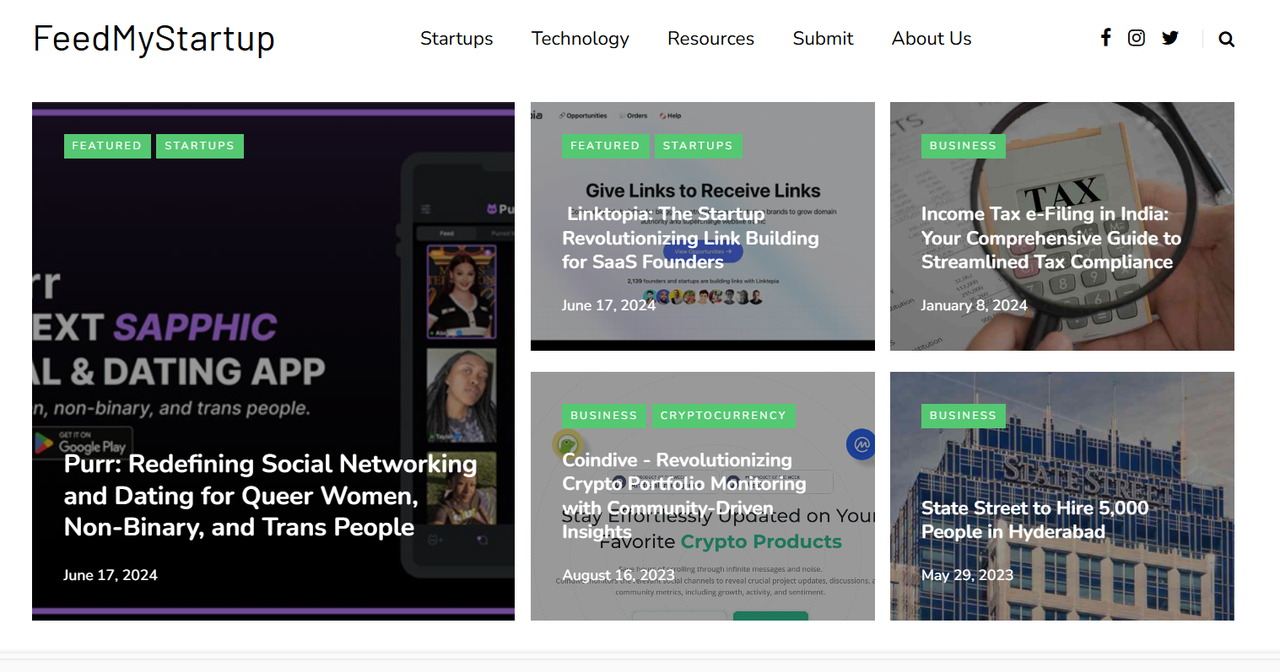Click BUSINESS tag on Income Tax card
Viewport: 1280px width, 672px height.
pos(963,146)
